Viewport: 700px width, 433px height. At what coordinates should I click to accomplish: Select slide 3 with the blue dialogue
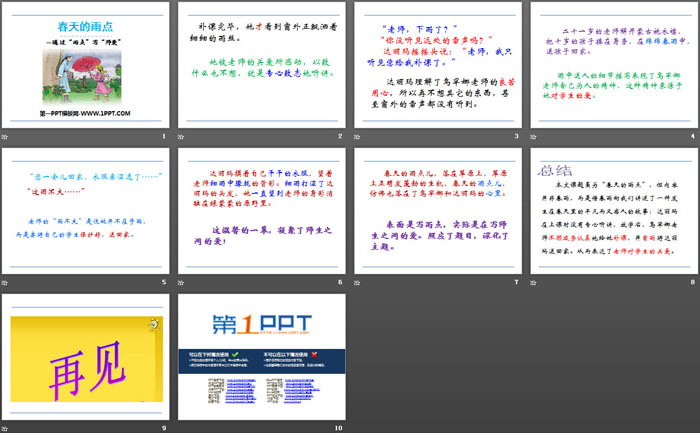tap(437, 63)
